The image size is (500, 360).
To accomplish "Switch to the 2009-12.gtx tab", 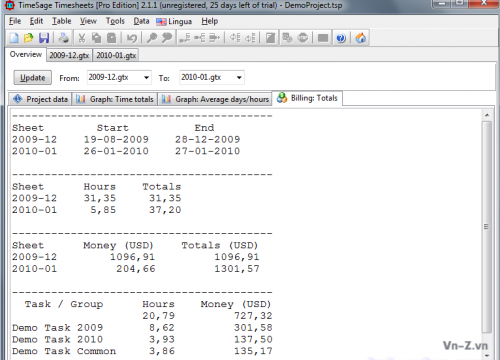I will coord(69,55).
